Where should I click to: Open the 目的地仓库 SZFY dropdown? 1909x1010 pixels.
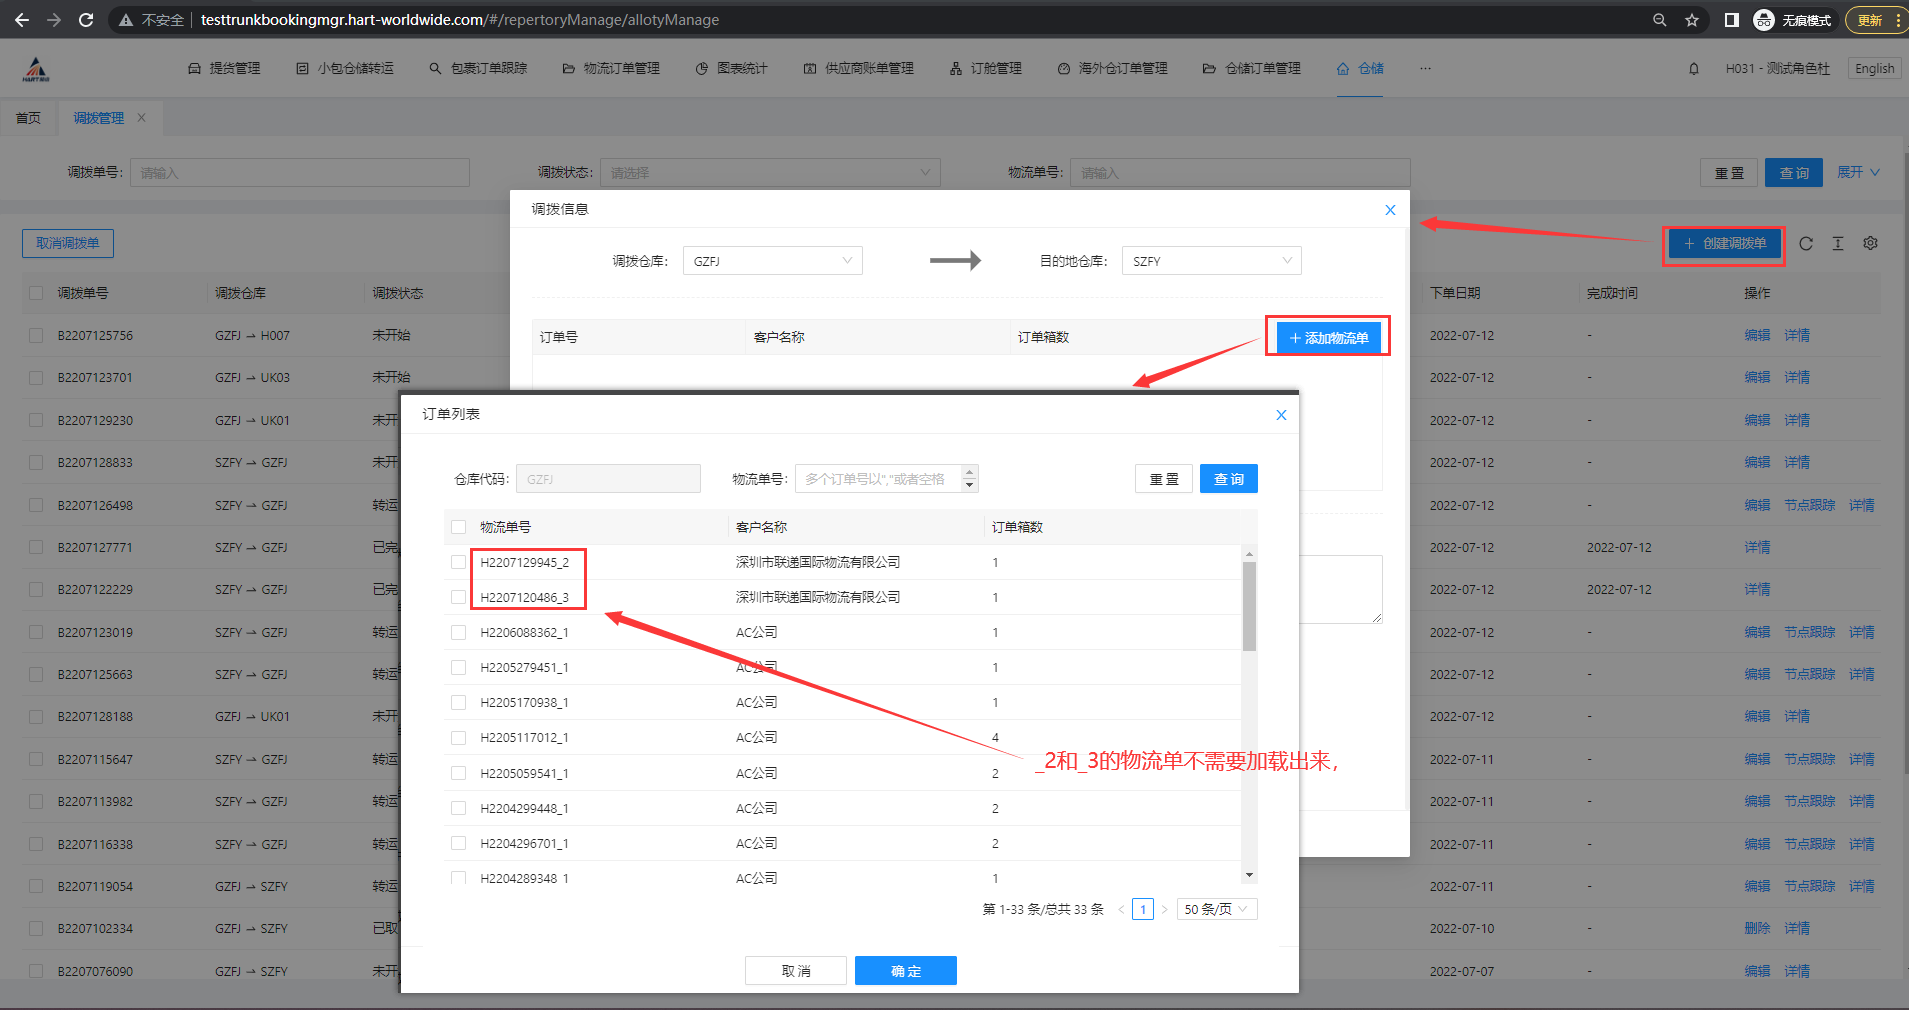1210,261
